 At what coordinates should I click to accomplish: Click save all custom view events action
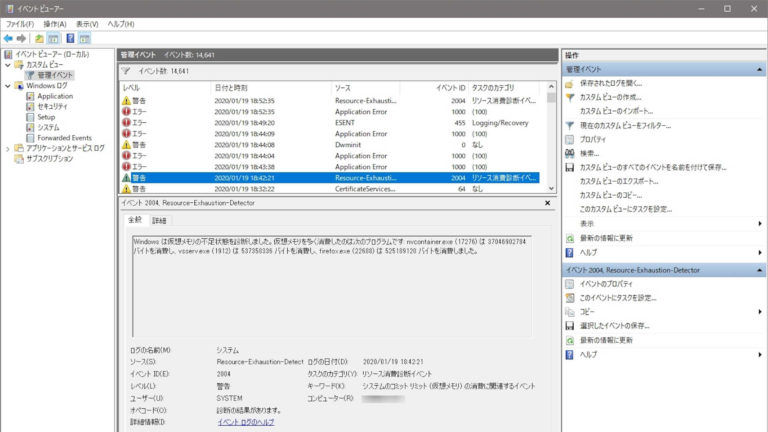[x=653, y=168]
